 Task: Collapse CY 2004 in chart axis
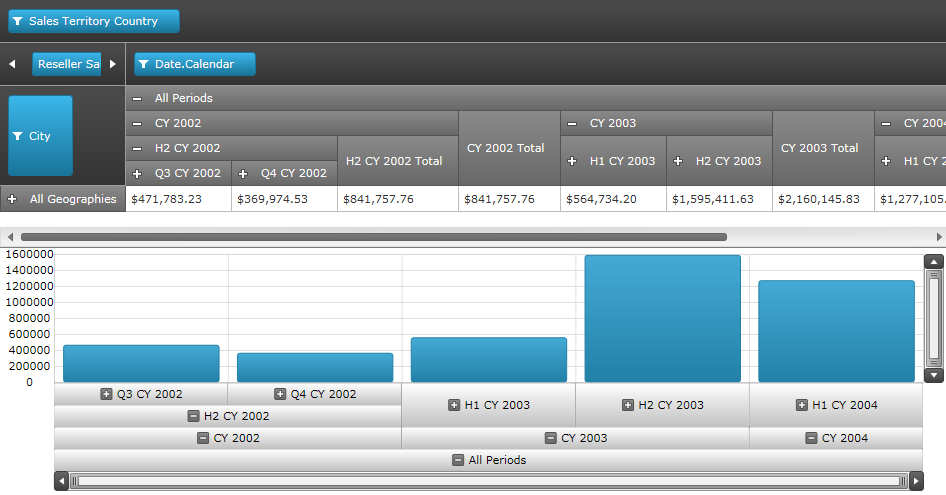[812, 438]
